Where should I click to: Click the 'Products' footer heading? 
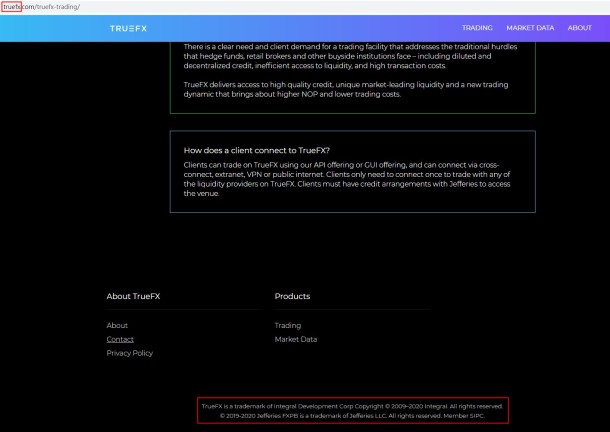pos(293,296)
